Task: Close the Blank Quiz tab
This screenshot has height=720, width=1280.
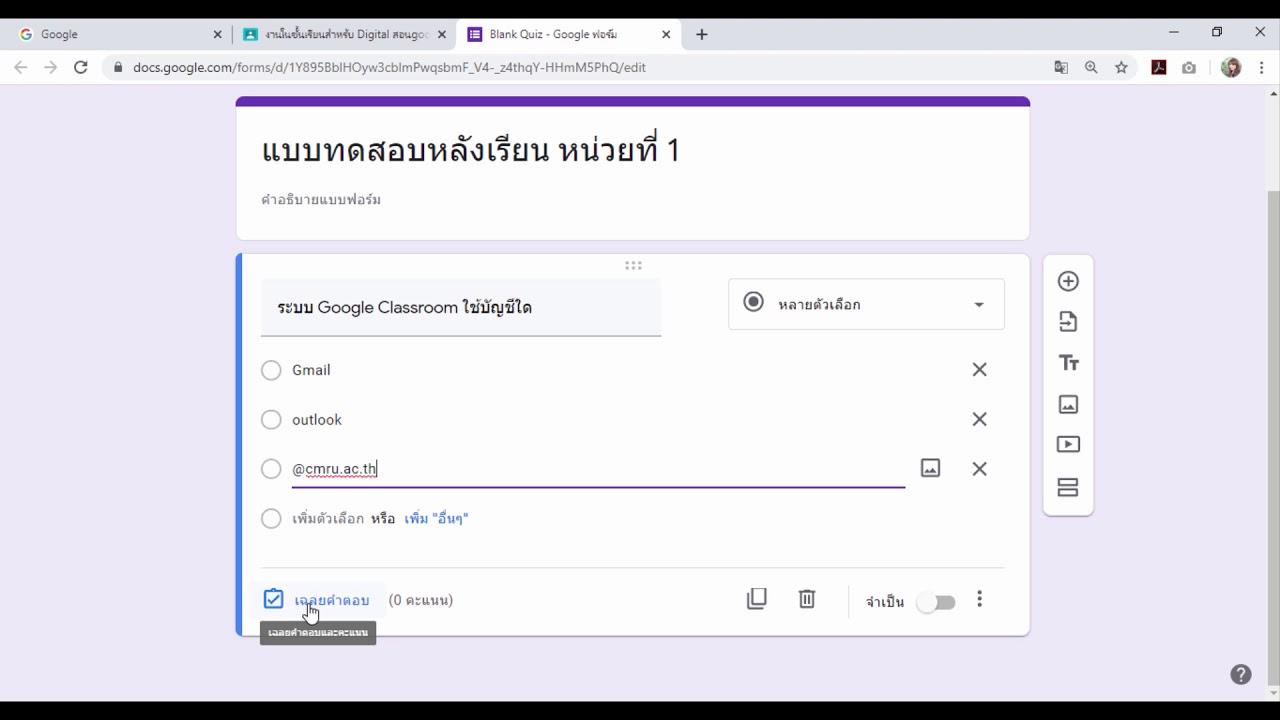Action: 666,34
